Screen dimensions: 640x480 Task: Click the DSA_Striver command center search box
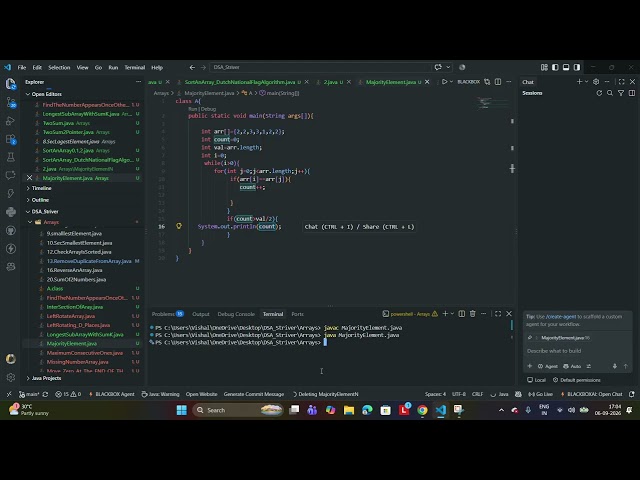pos(322,67)
